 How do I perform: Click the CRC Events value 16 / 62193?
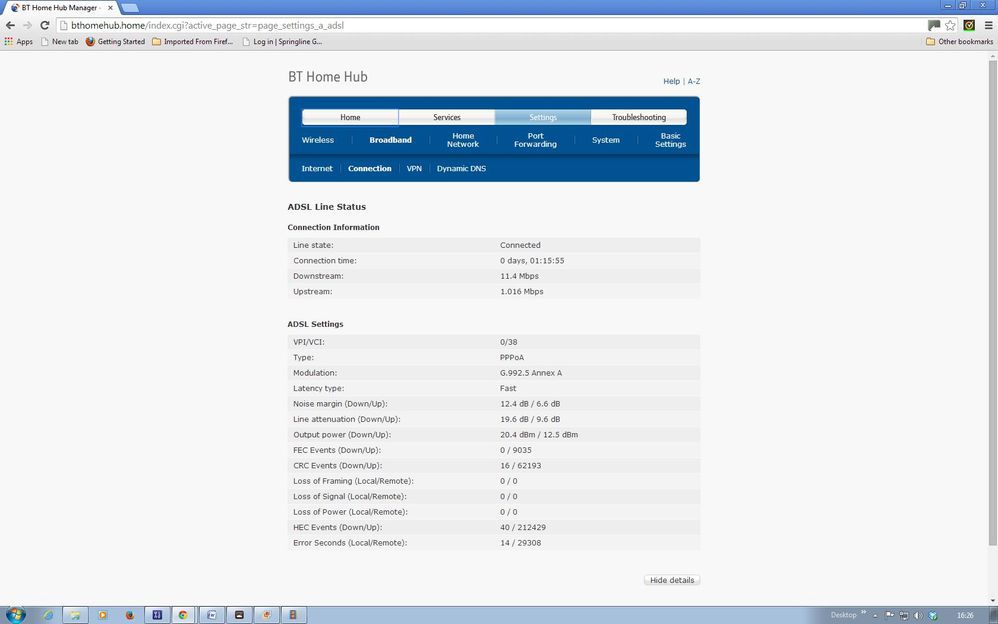click(x=521, y=465)
